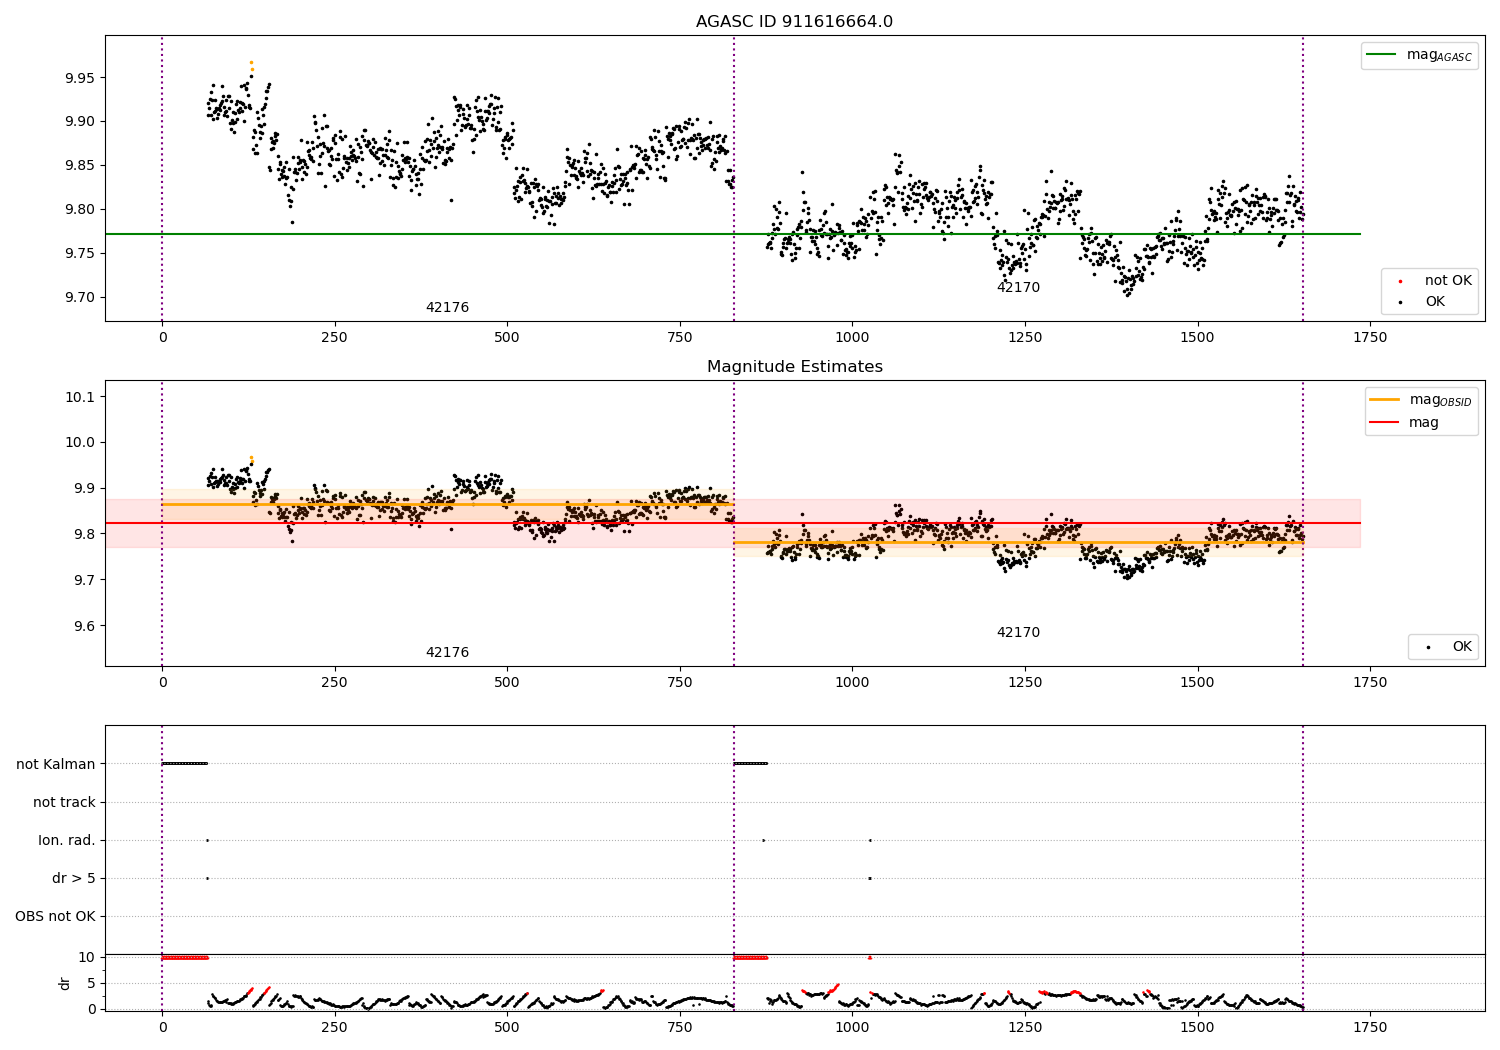
Task: Click the 'dr' axis label of bottom panel
Action: pyautogui.click(x=65, y=983)
